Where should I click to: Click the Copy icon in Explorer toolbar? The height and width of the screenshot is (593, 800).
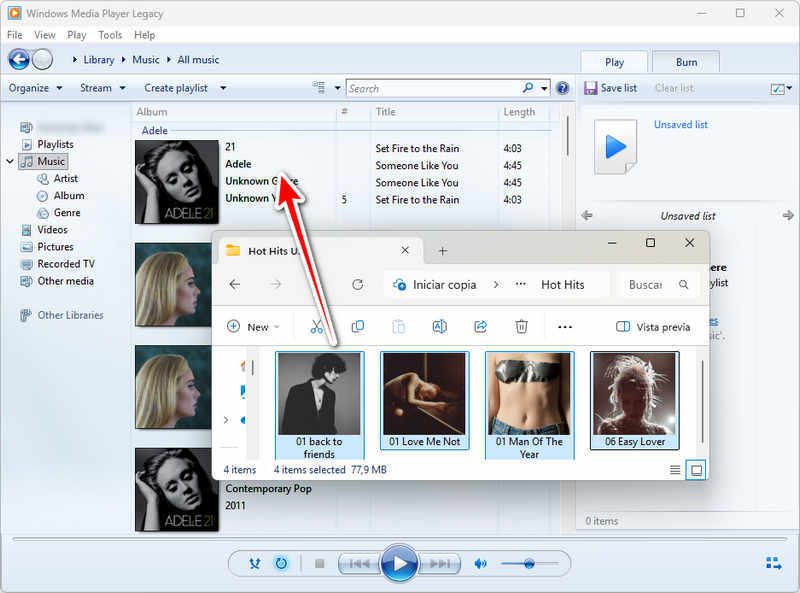[358, 327]
